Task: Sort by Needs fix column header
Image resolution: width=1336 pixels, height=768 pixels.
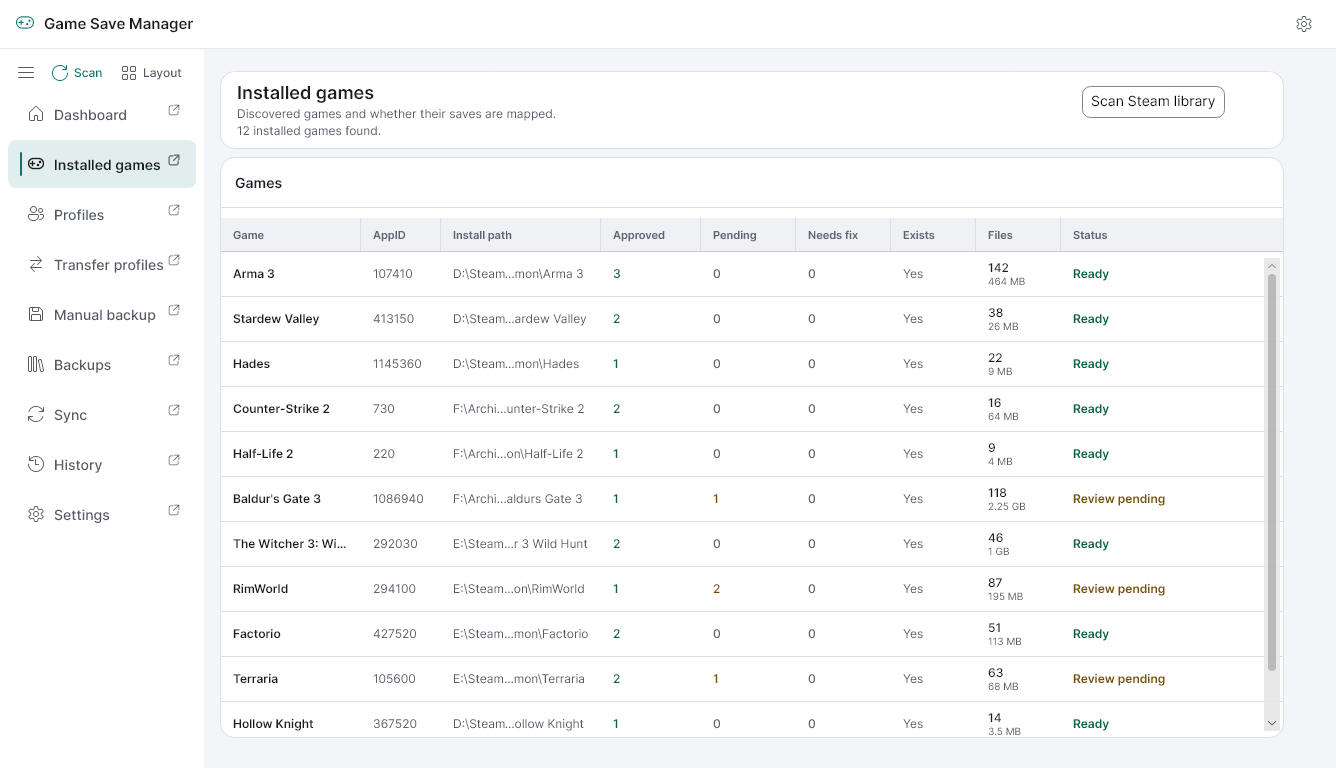Action: 843,235
